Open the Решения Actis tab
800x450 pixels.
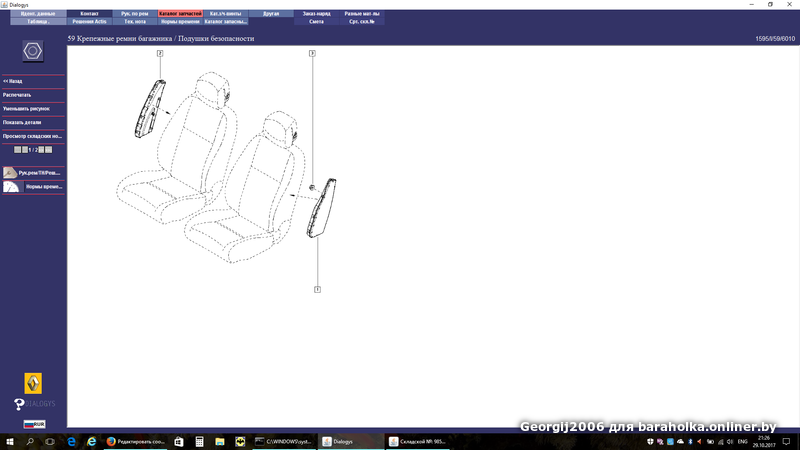click(89, 21)
